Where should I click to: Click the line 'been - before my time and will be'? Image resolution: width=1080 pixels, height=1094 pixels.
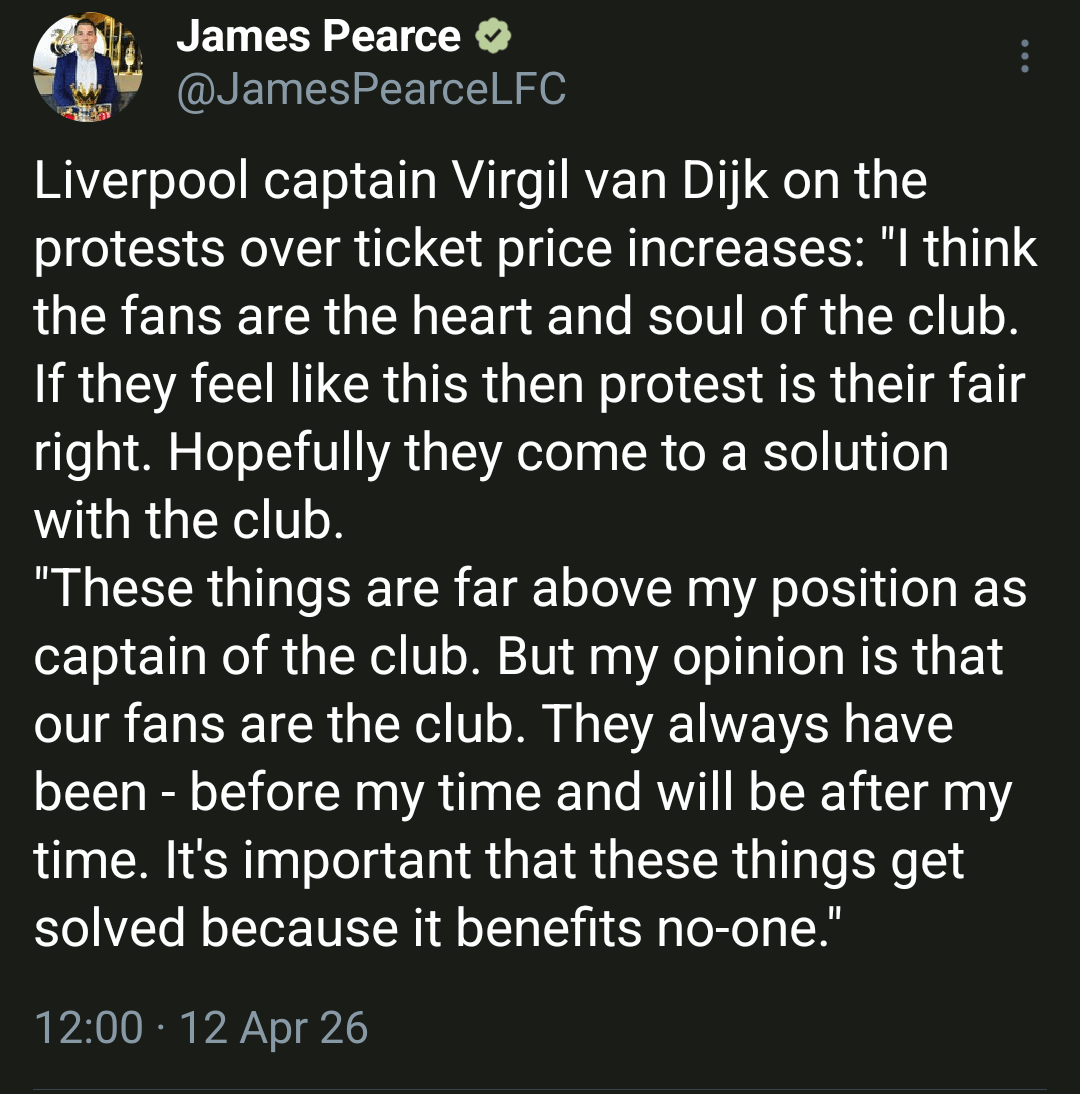[523, 793]
